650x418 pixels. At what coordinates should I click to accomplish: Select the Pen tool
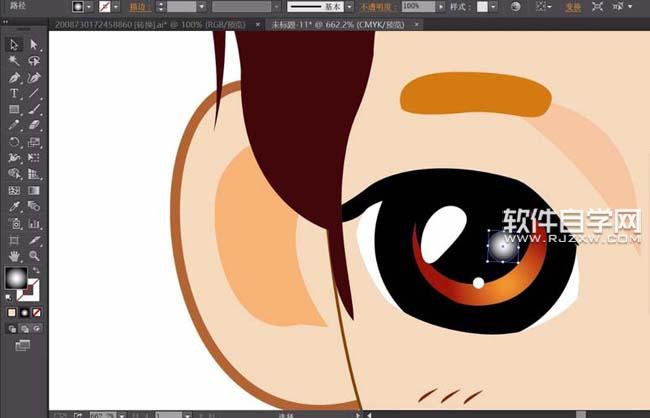[x=14, y=77]
